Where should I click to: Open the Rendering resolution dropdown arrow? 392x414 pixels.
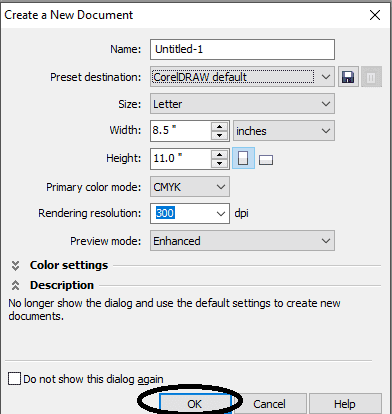221,213
